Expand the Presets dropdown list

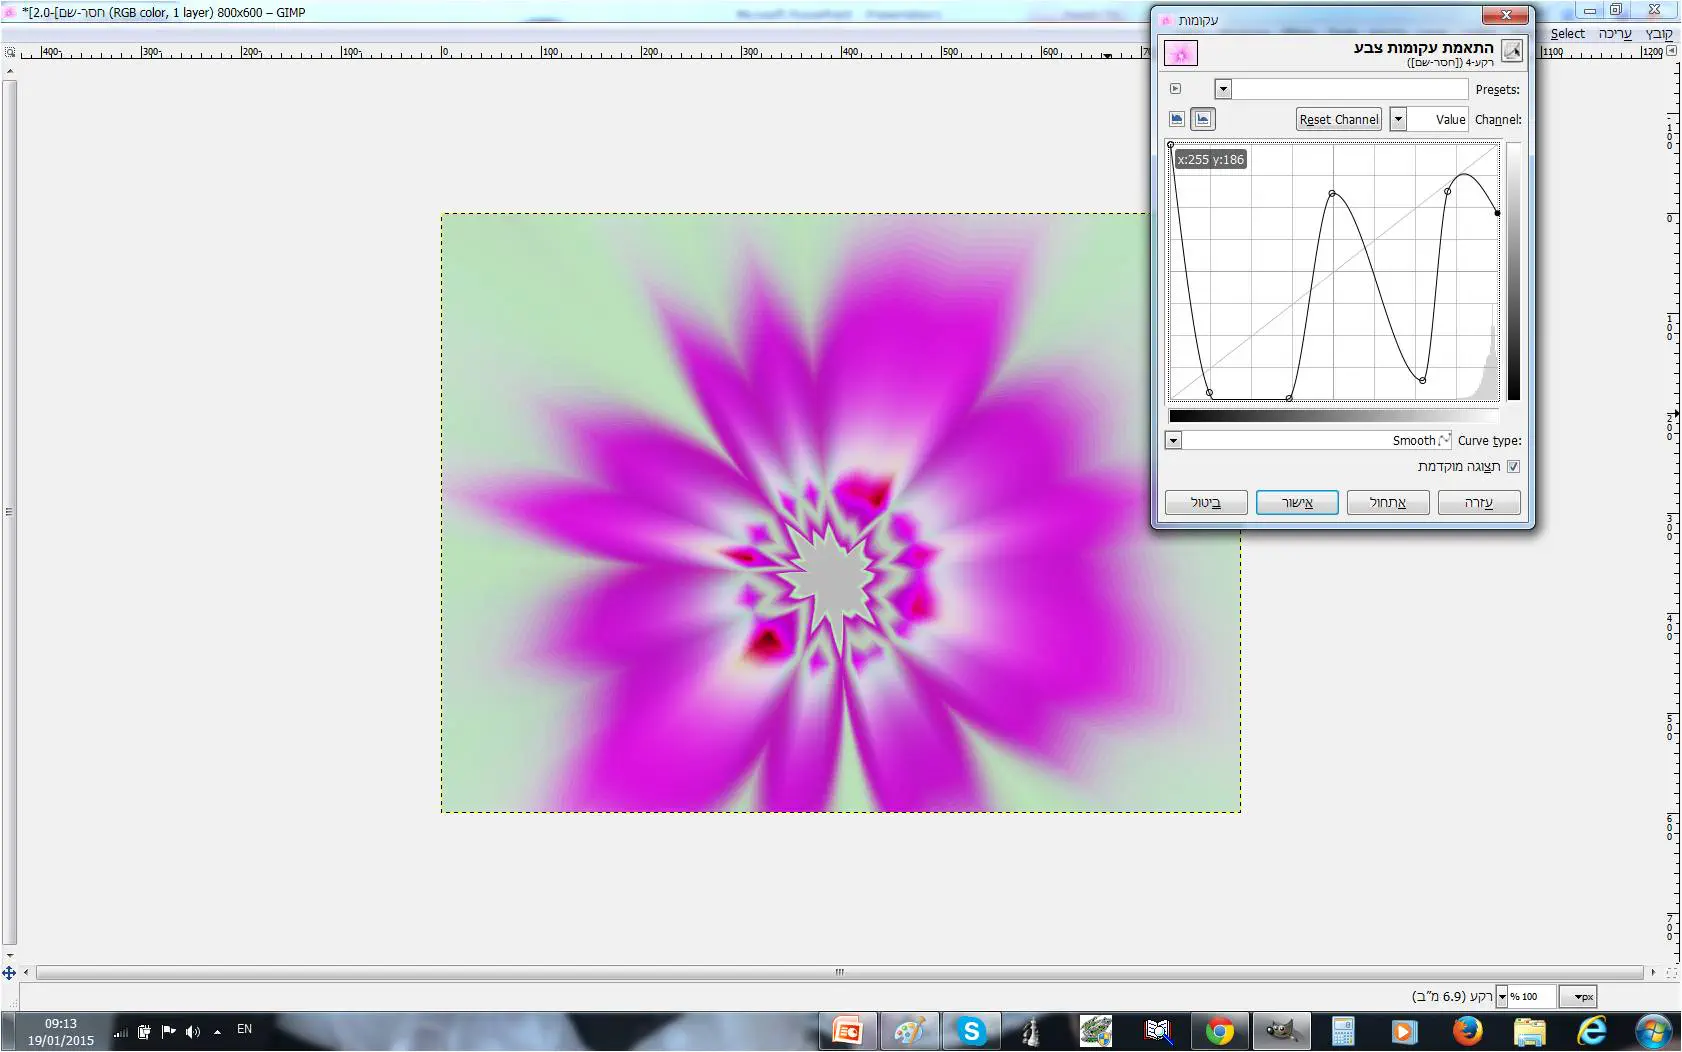[x=1223, y=89]
